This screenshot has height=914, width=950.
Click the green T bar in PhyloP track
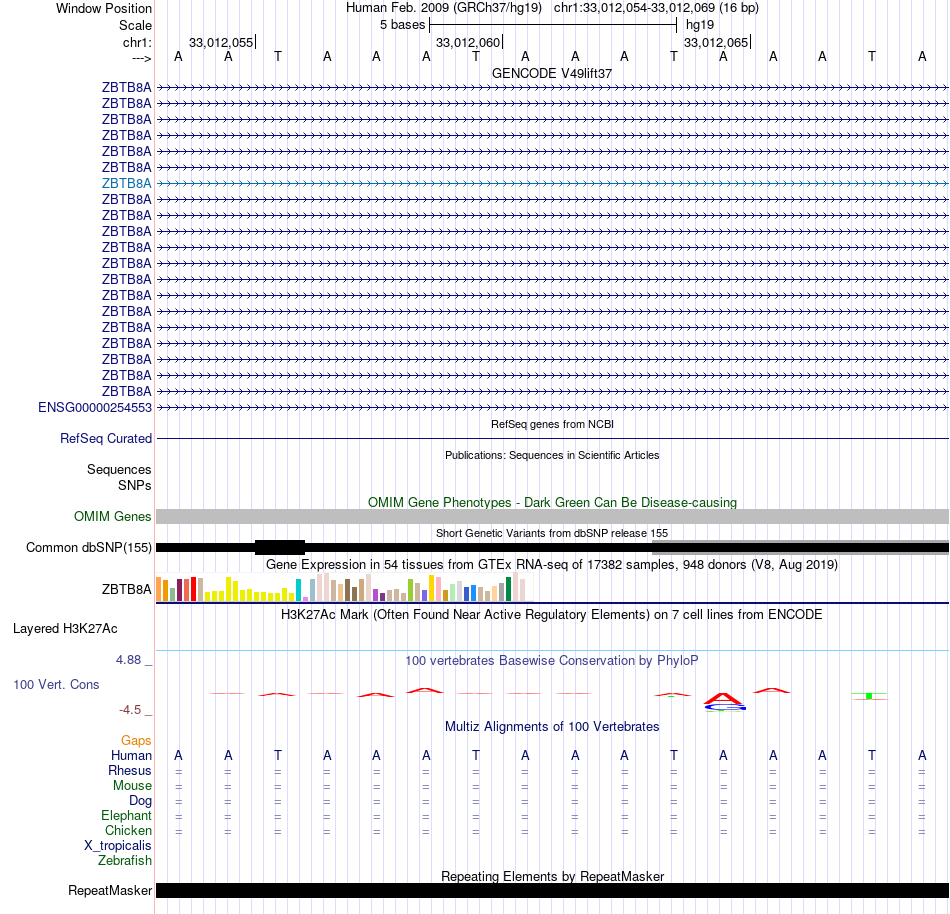coord(869,696)
